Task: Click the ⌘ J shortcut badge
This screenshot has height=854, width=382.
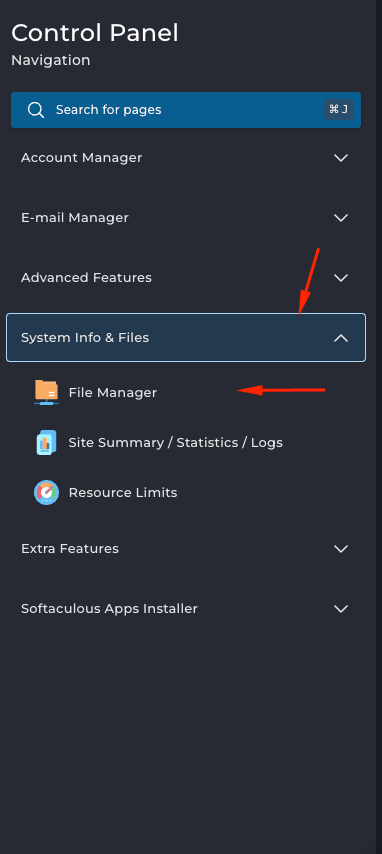Action: [x=338, y=109]
